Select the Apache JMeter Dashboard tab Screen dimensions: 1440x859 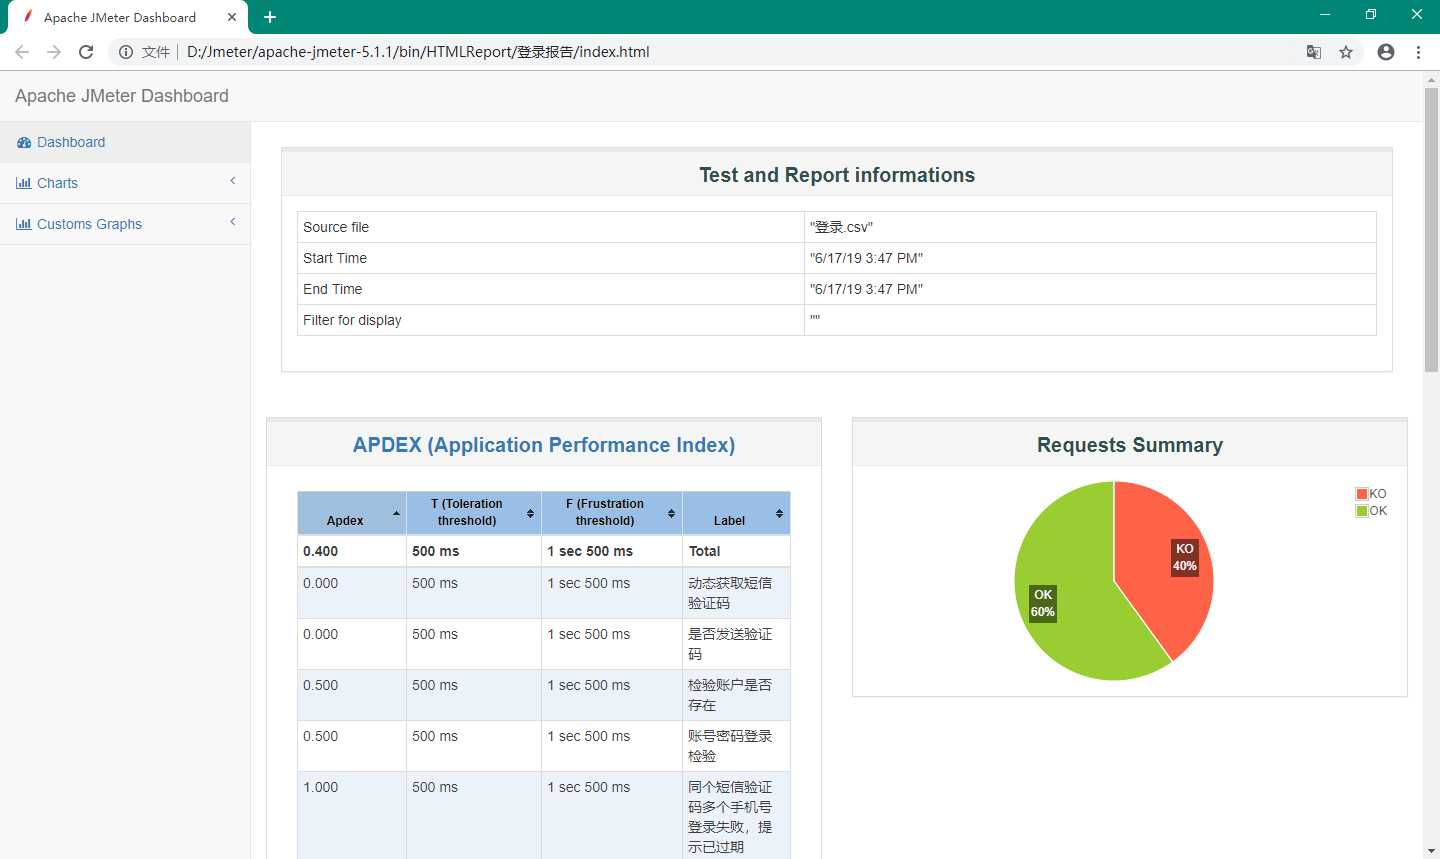click(x=128, y=17)
